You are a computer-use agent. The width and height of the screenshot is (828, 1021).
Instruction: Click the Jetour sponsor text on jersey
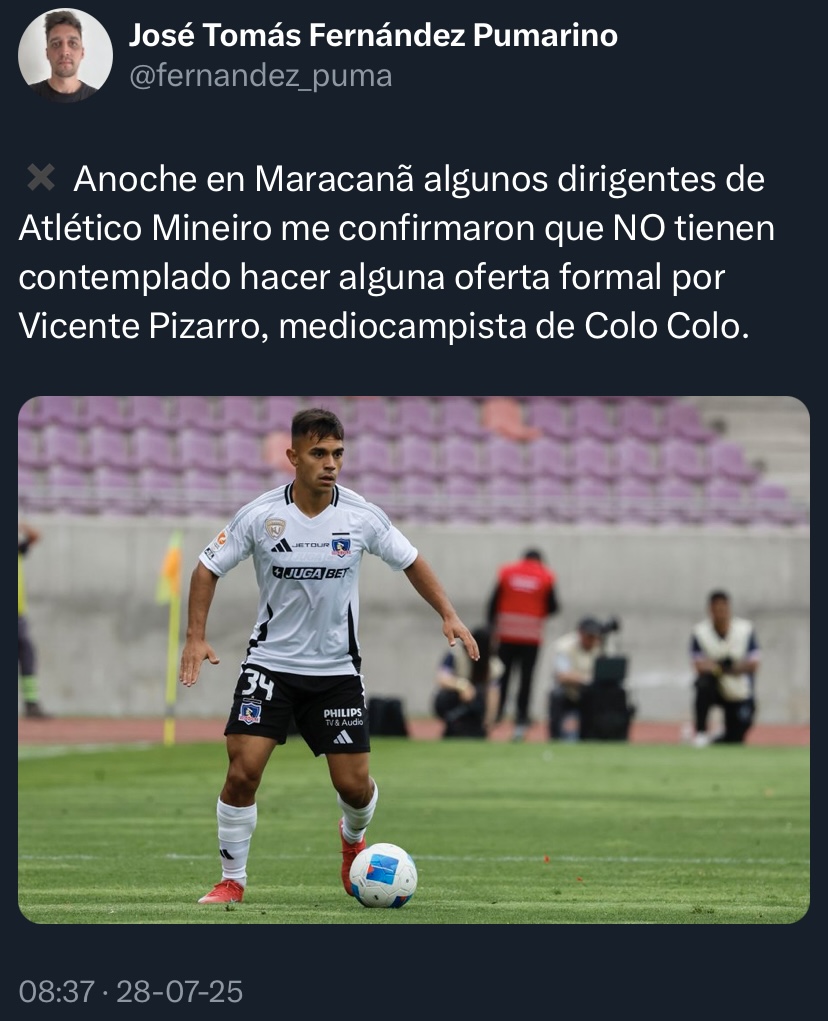coord(311,544)
